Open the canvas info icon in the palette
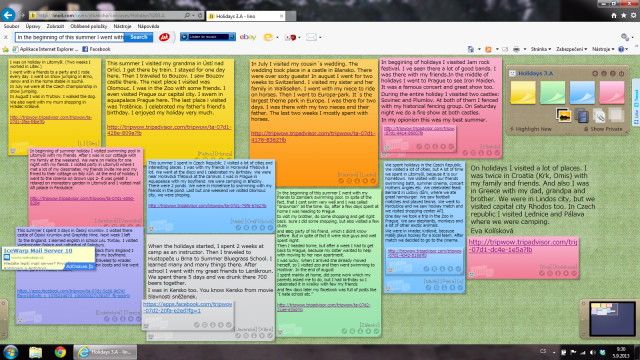Viewport: 640px width, 360px height. click(604, 73)
